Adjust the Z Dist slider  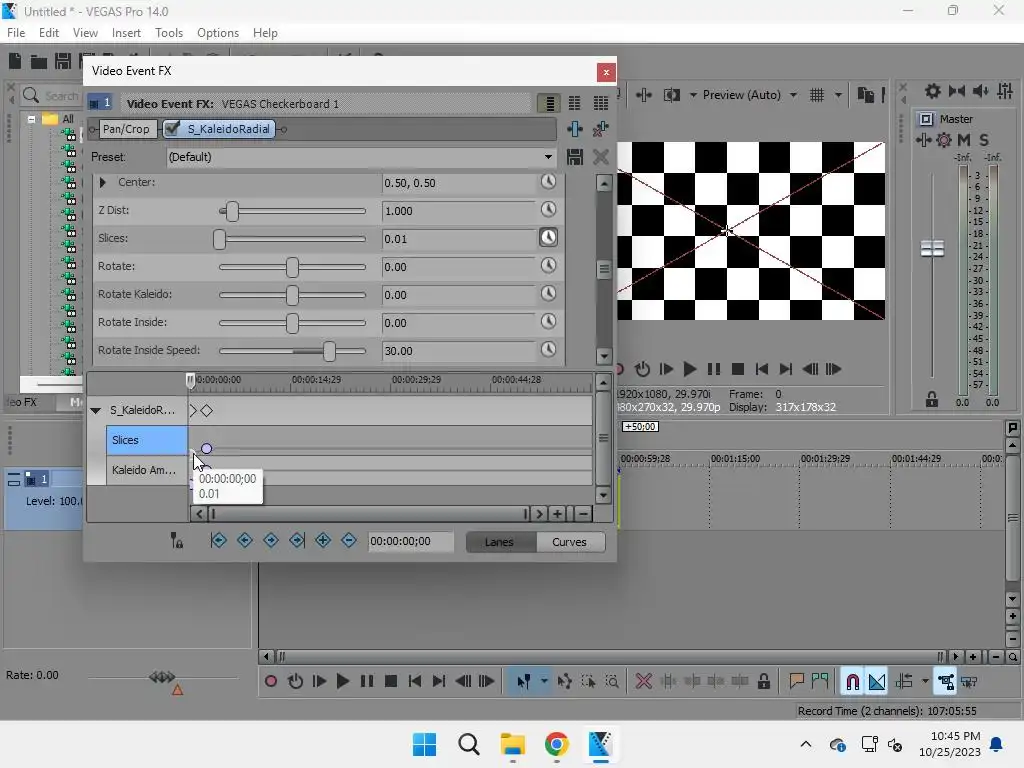point(232,211)
